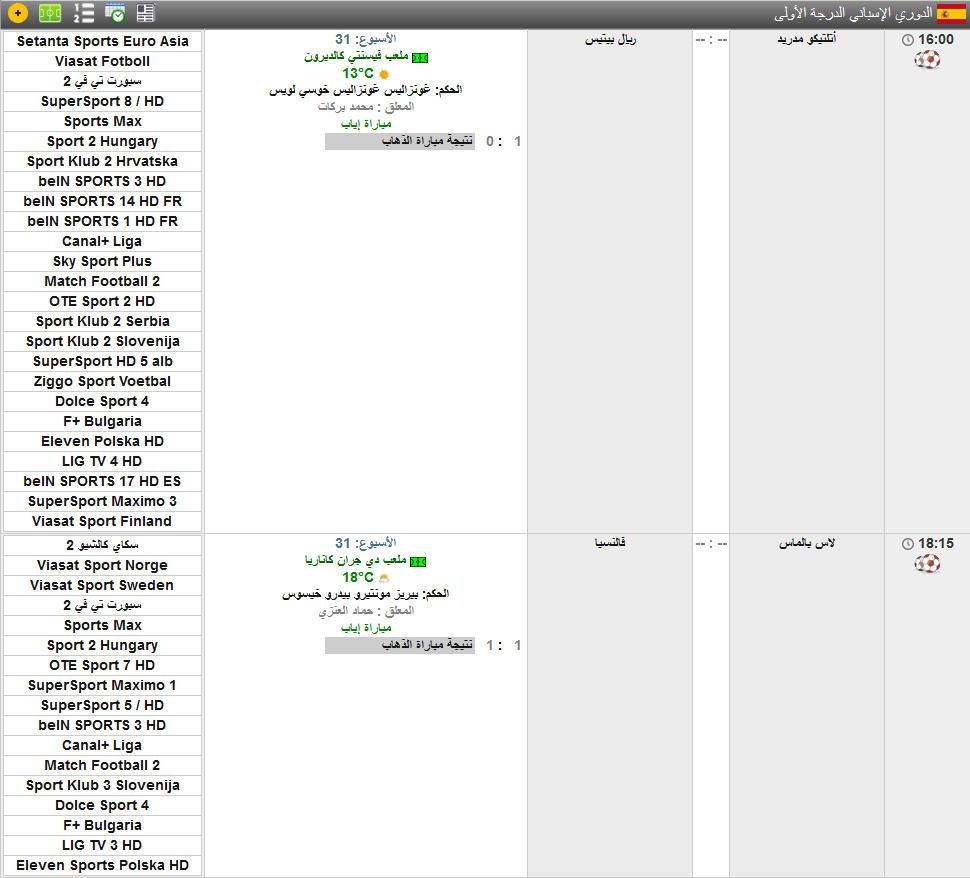This screenshot has height=878, width=970.
Task: Click the numbered list standings icon
Action: tap(84, 13)
